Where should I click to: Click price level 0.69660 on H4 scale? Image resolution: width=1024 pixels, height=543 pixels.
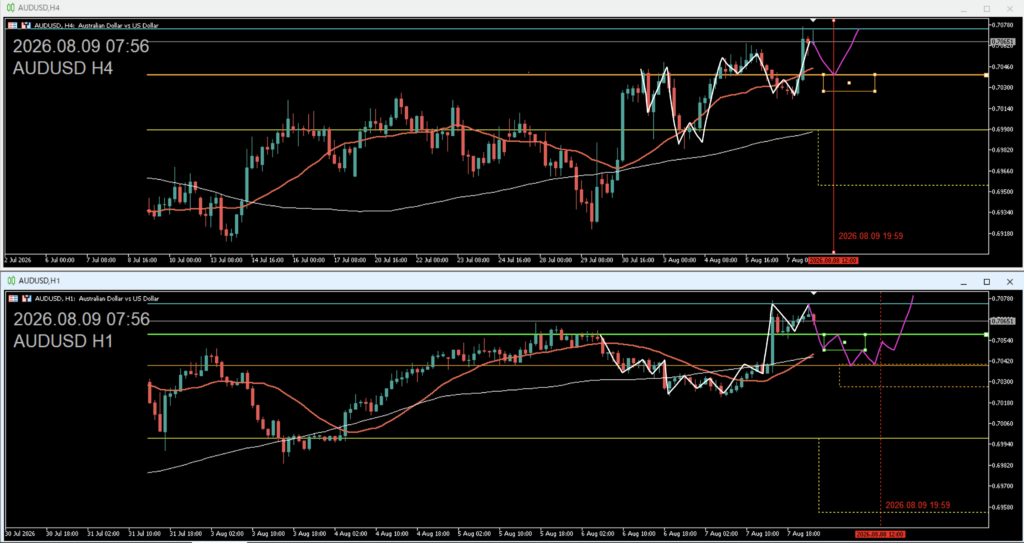pos(1004,171)
